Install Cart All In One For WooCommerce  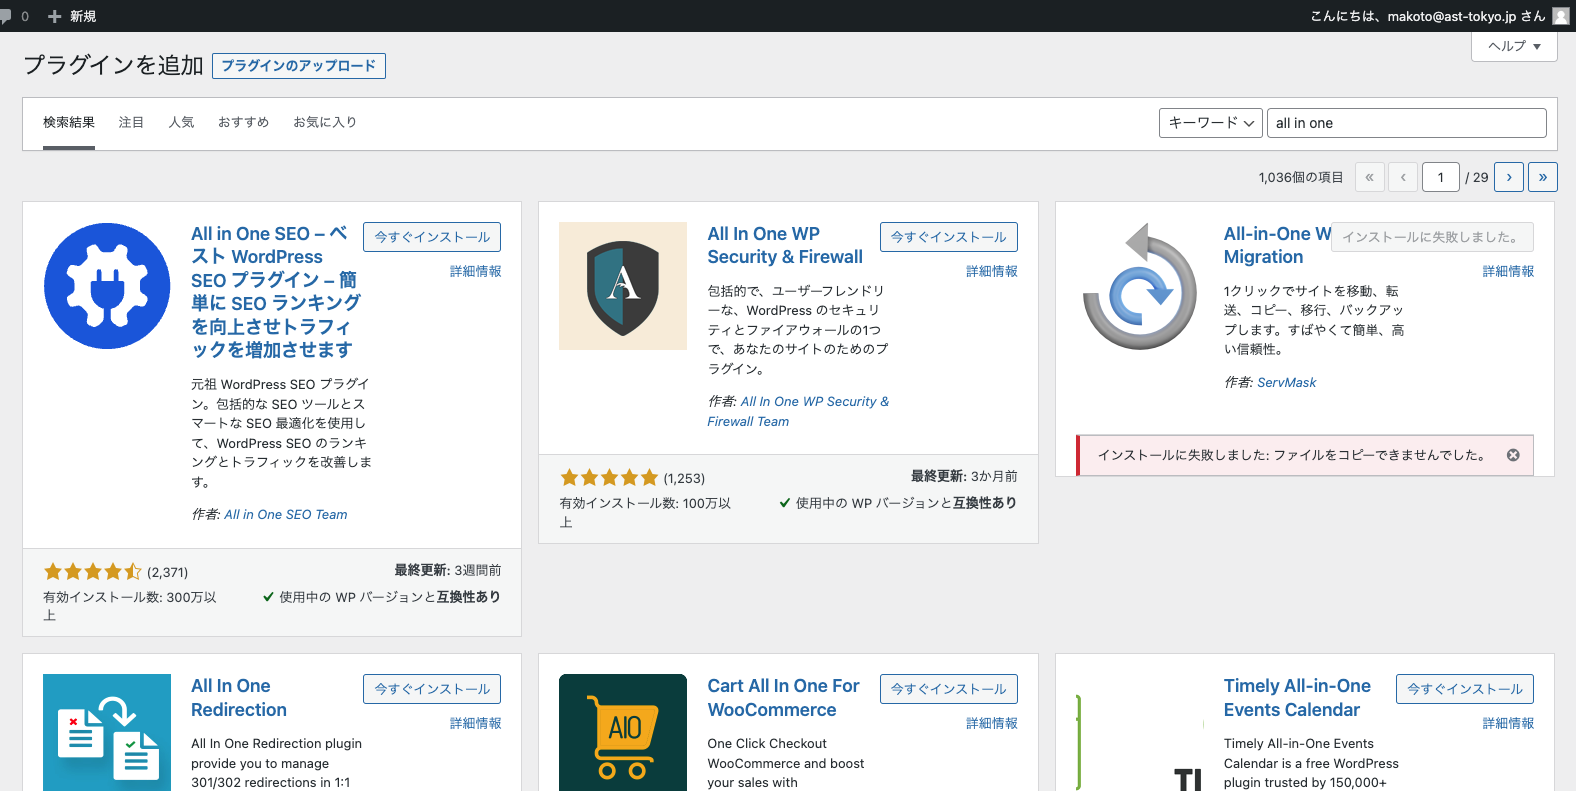[949, 689]
